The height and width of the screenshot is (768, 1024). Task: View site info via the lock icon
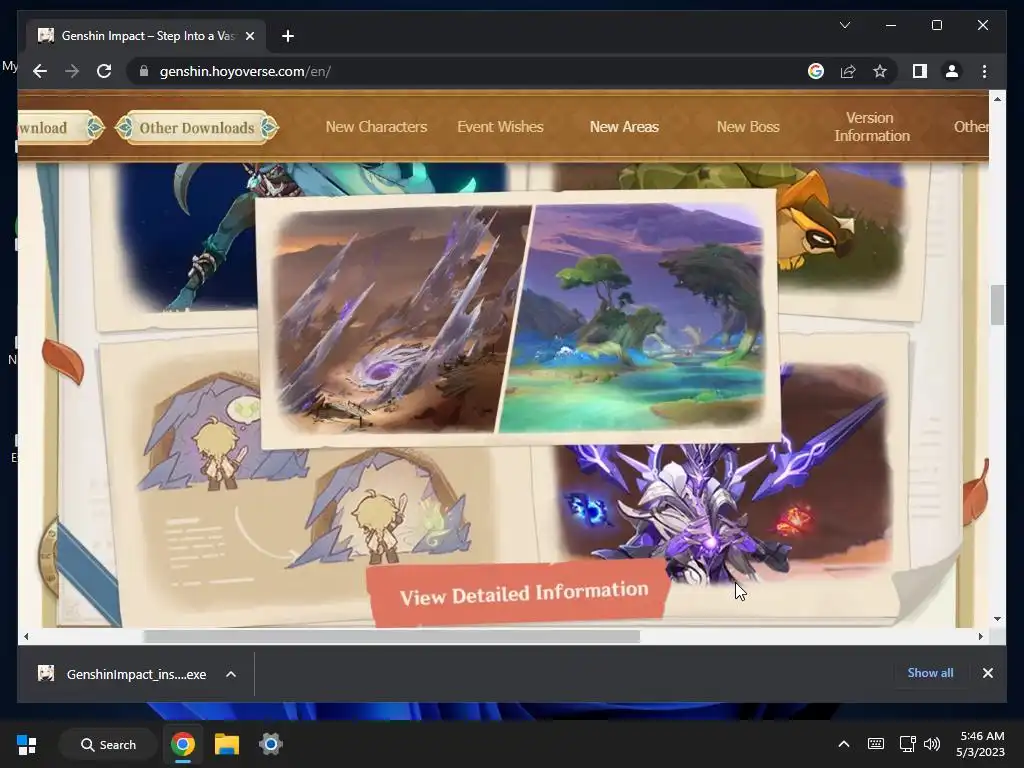(x=144, y=71)
